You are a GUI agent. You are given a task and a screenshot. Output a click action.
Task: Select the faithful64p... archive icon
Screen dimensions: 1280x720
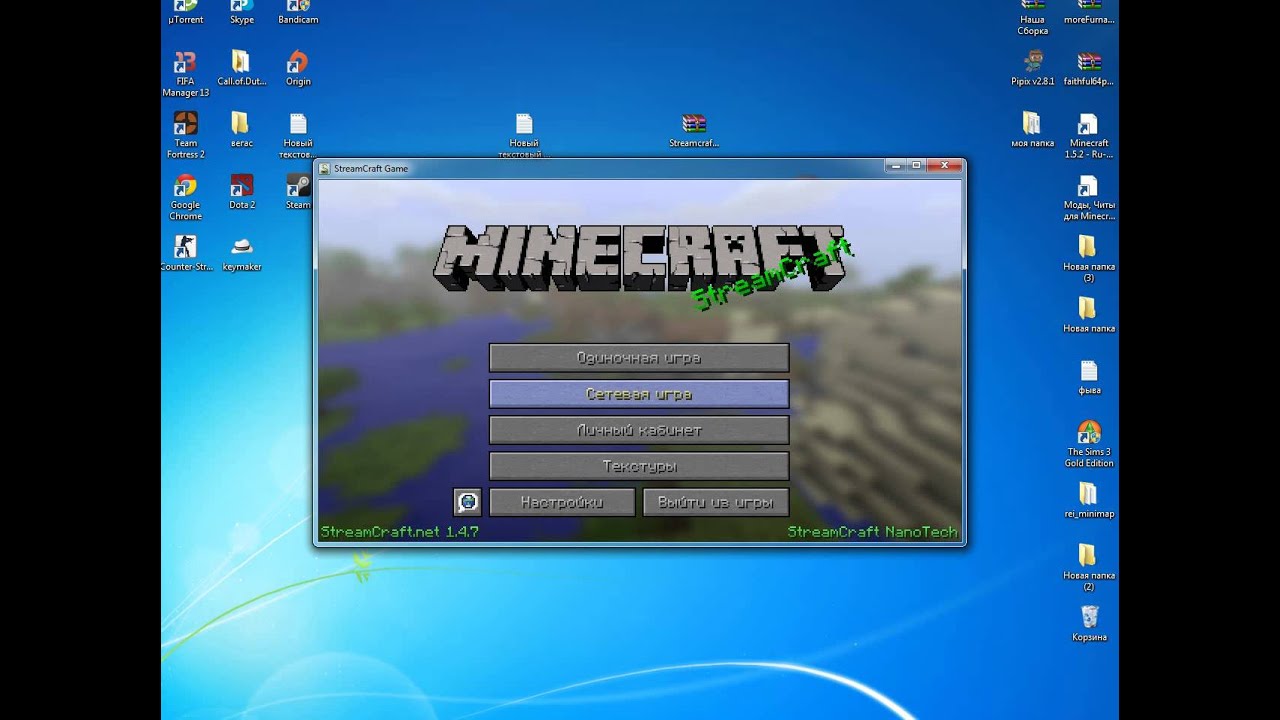[x=1089, y=69]
